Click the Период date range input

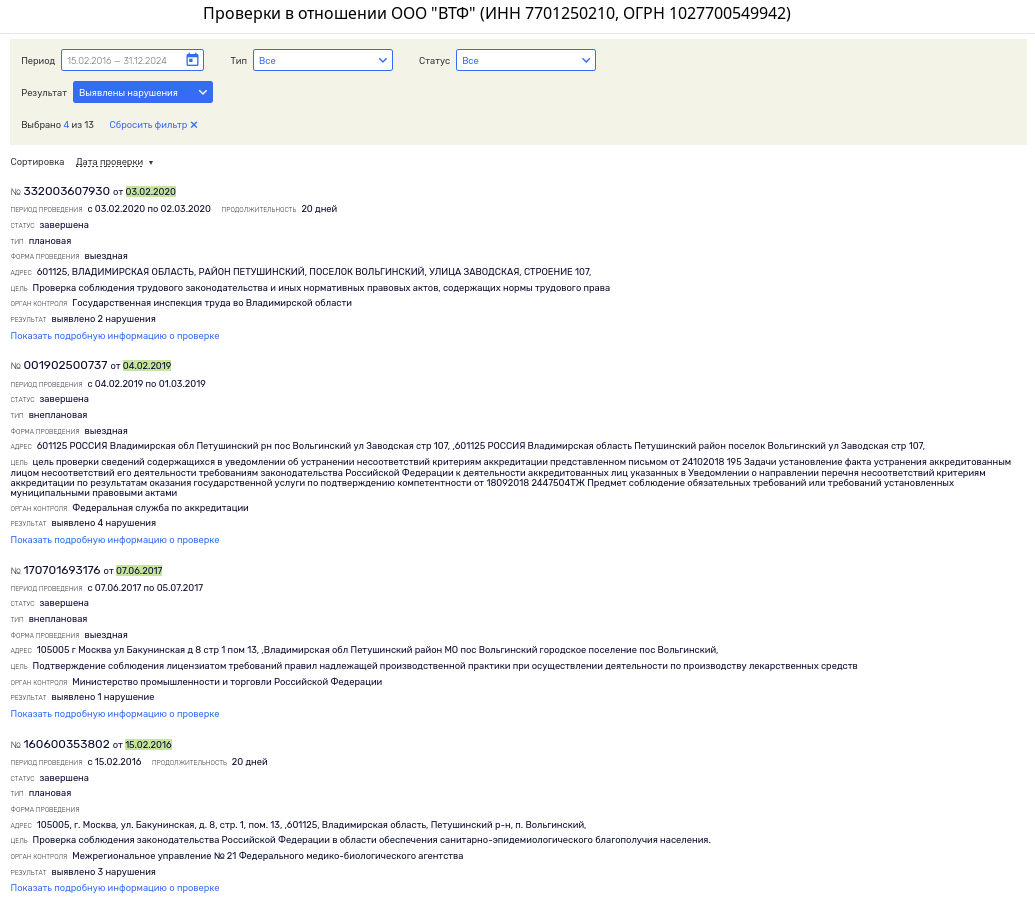coord(123,60)
